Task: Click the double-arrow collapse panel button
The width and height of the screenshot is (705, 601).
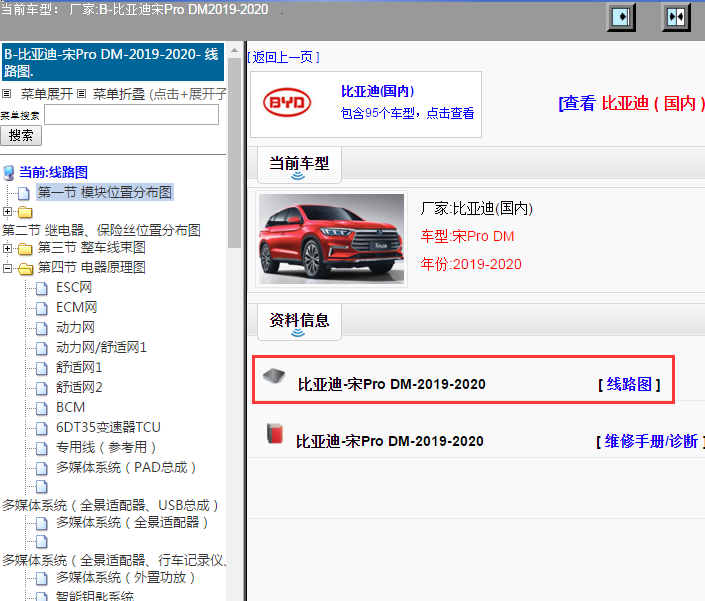Action: [676, 18]
